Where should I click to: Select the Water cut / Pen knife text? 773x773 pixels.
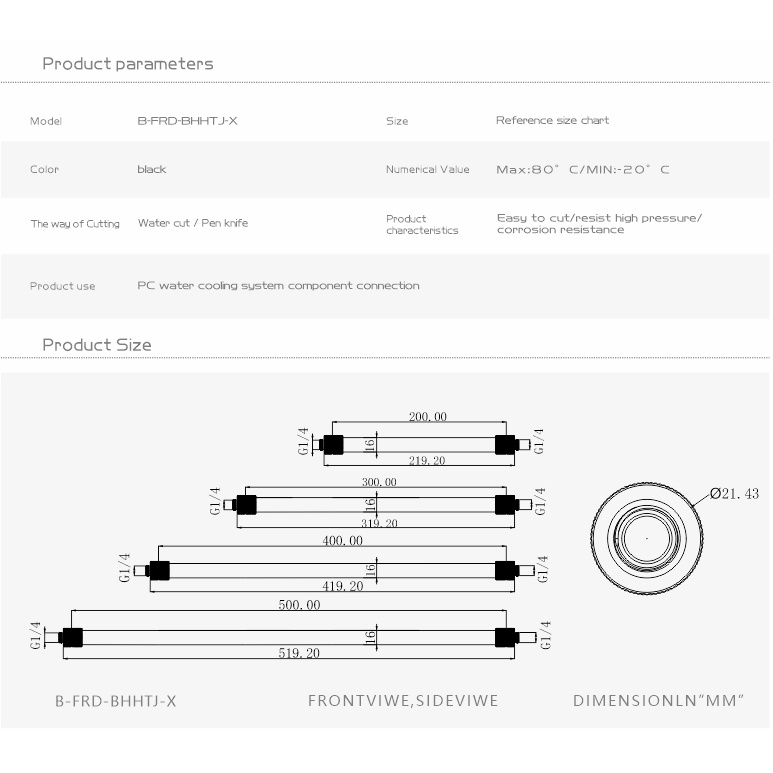tap(192, 223)
